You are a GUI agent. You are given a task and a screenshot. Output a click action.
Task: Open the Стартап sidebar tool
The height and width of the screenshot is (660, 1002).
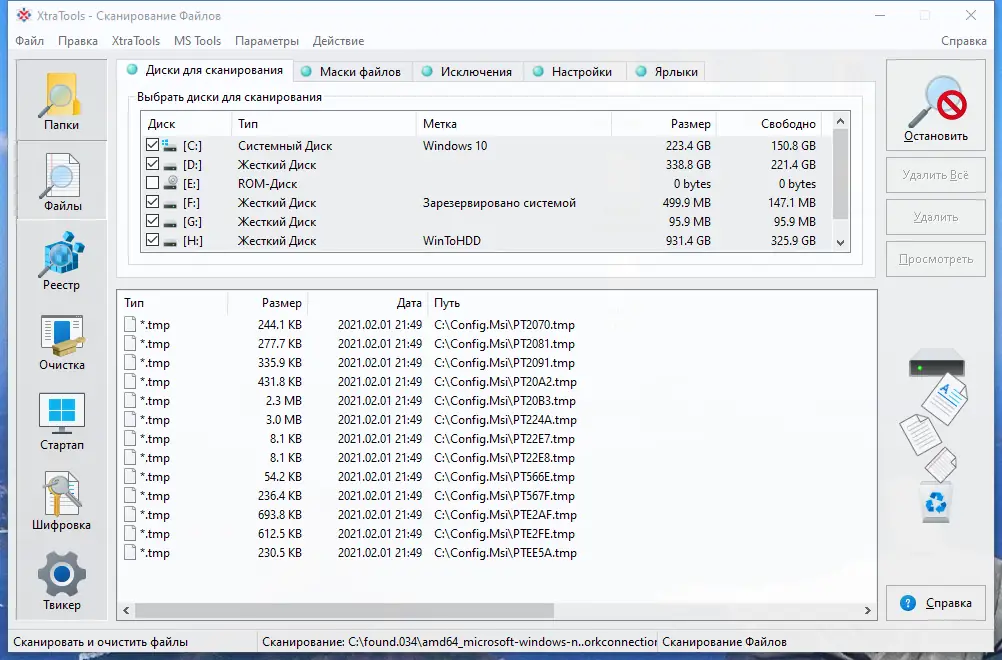pyautogui.click(x=61, y=421)
